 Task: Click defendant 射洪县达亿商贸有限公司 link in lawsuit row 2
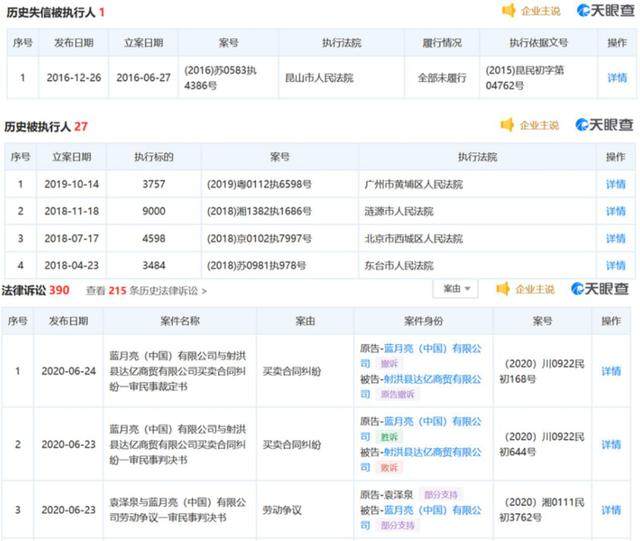[x=432, y=452]
